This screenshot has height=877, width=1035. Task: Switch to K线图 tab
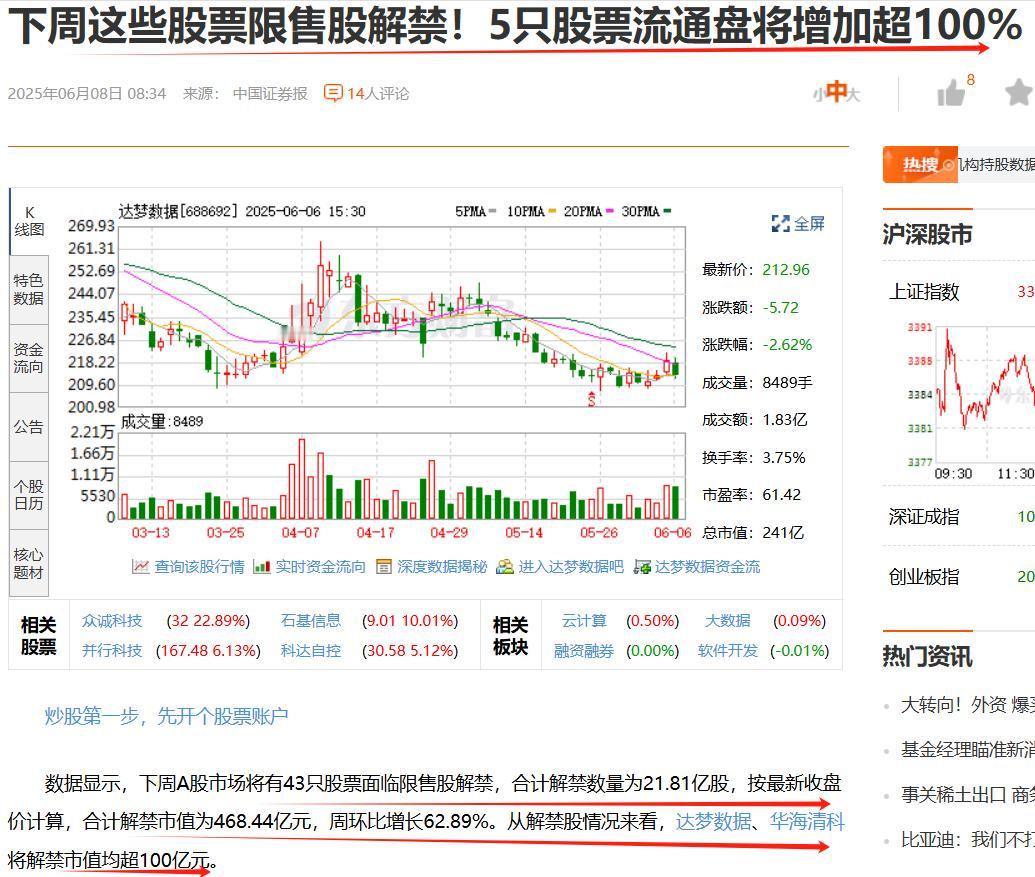[x=29, y=221]
